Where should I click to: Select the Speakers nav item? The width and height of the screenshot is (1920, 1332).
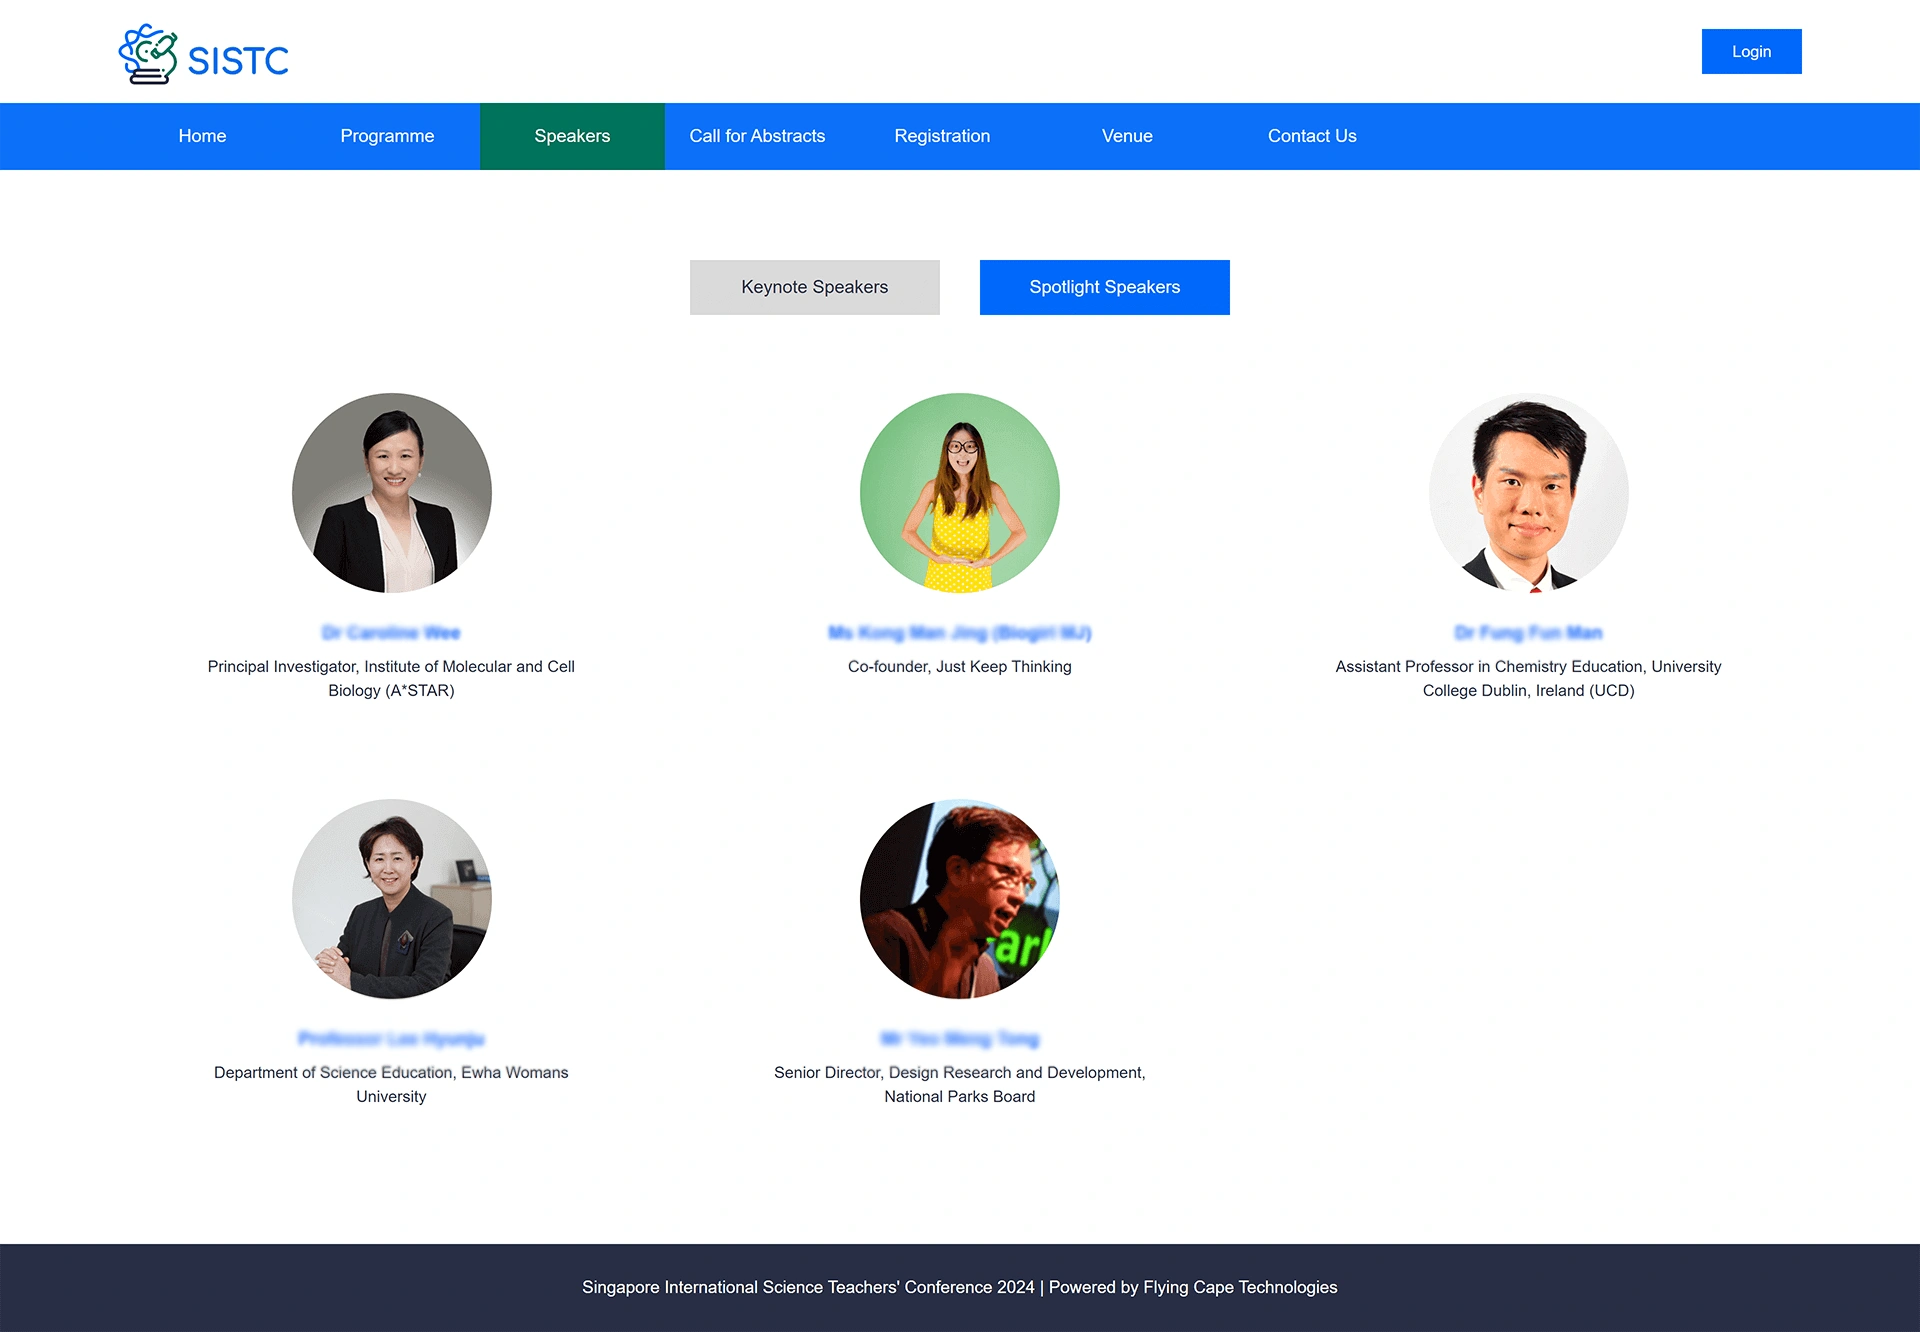[572, 136]
